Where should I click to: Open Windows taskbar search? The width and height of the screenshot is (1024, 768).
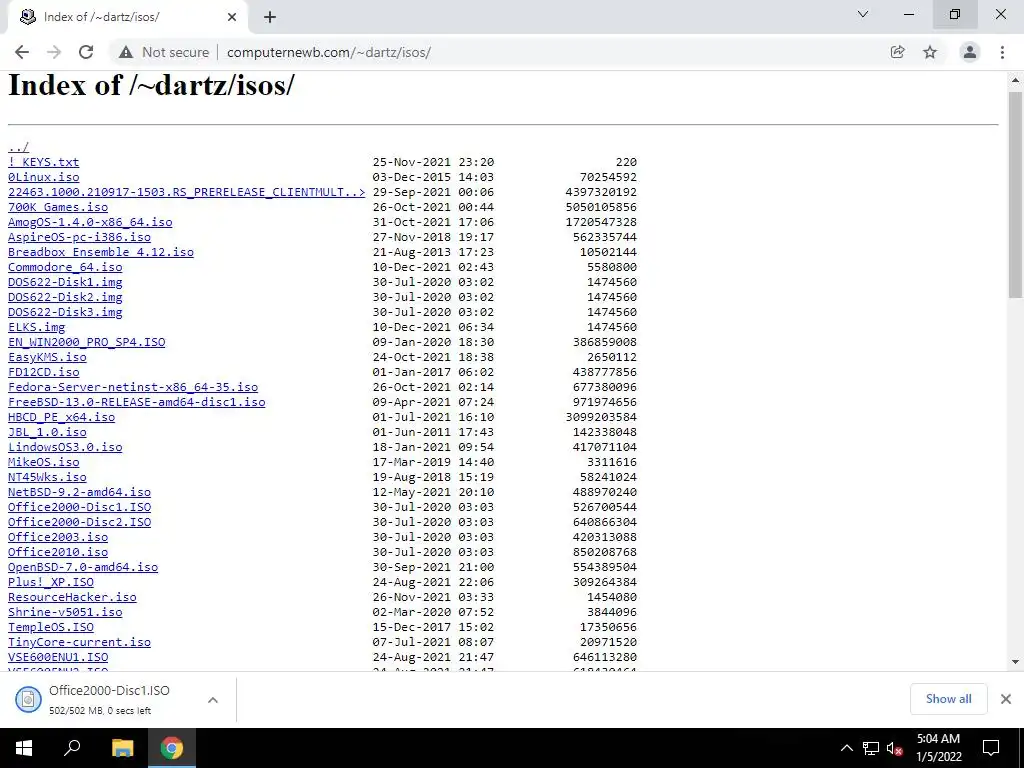[x=72, y=748]
